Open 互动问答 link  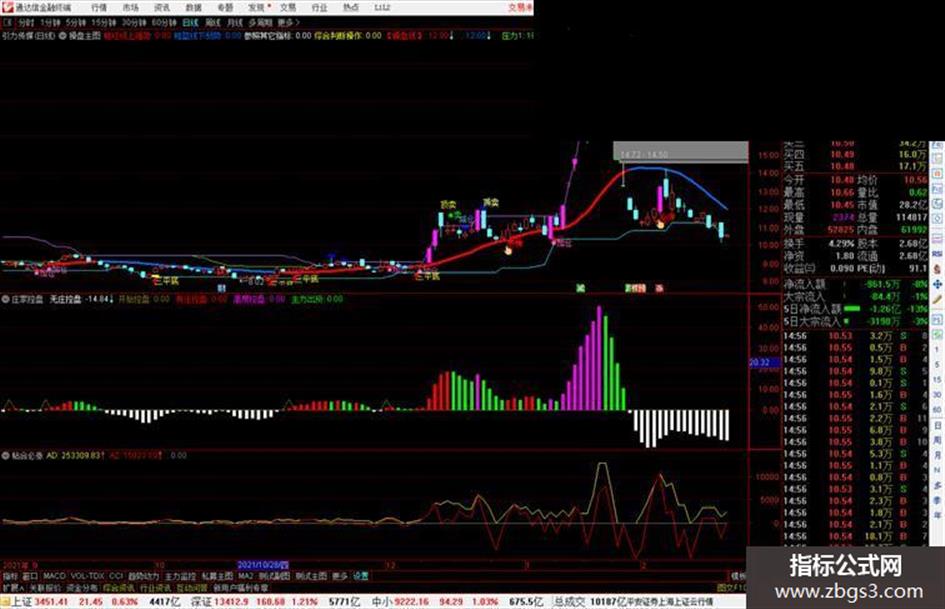coord(192,587)
